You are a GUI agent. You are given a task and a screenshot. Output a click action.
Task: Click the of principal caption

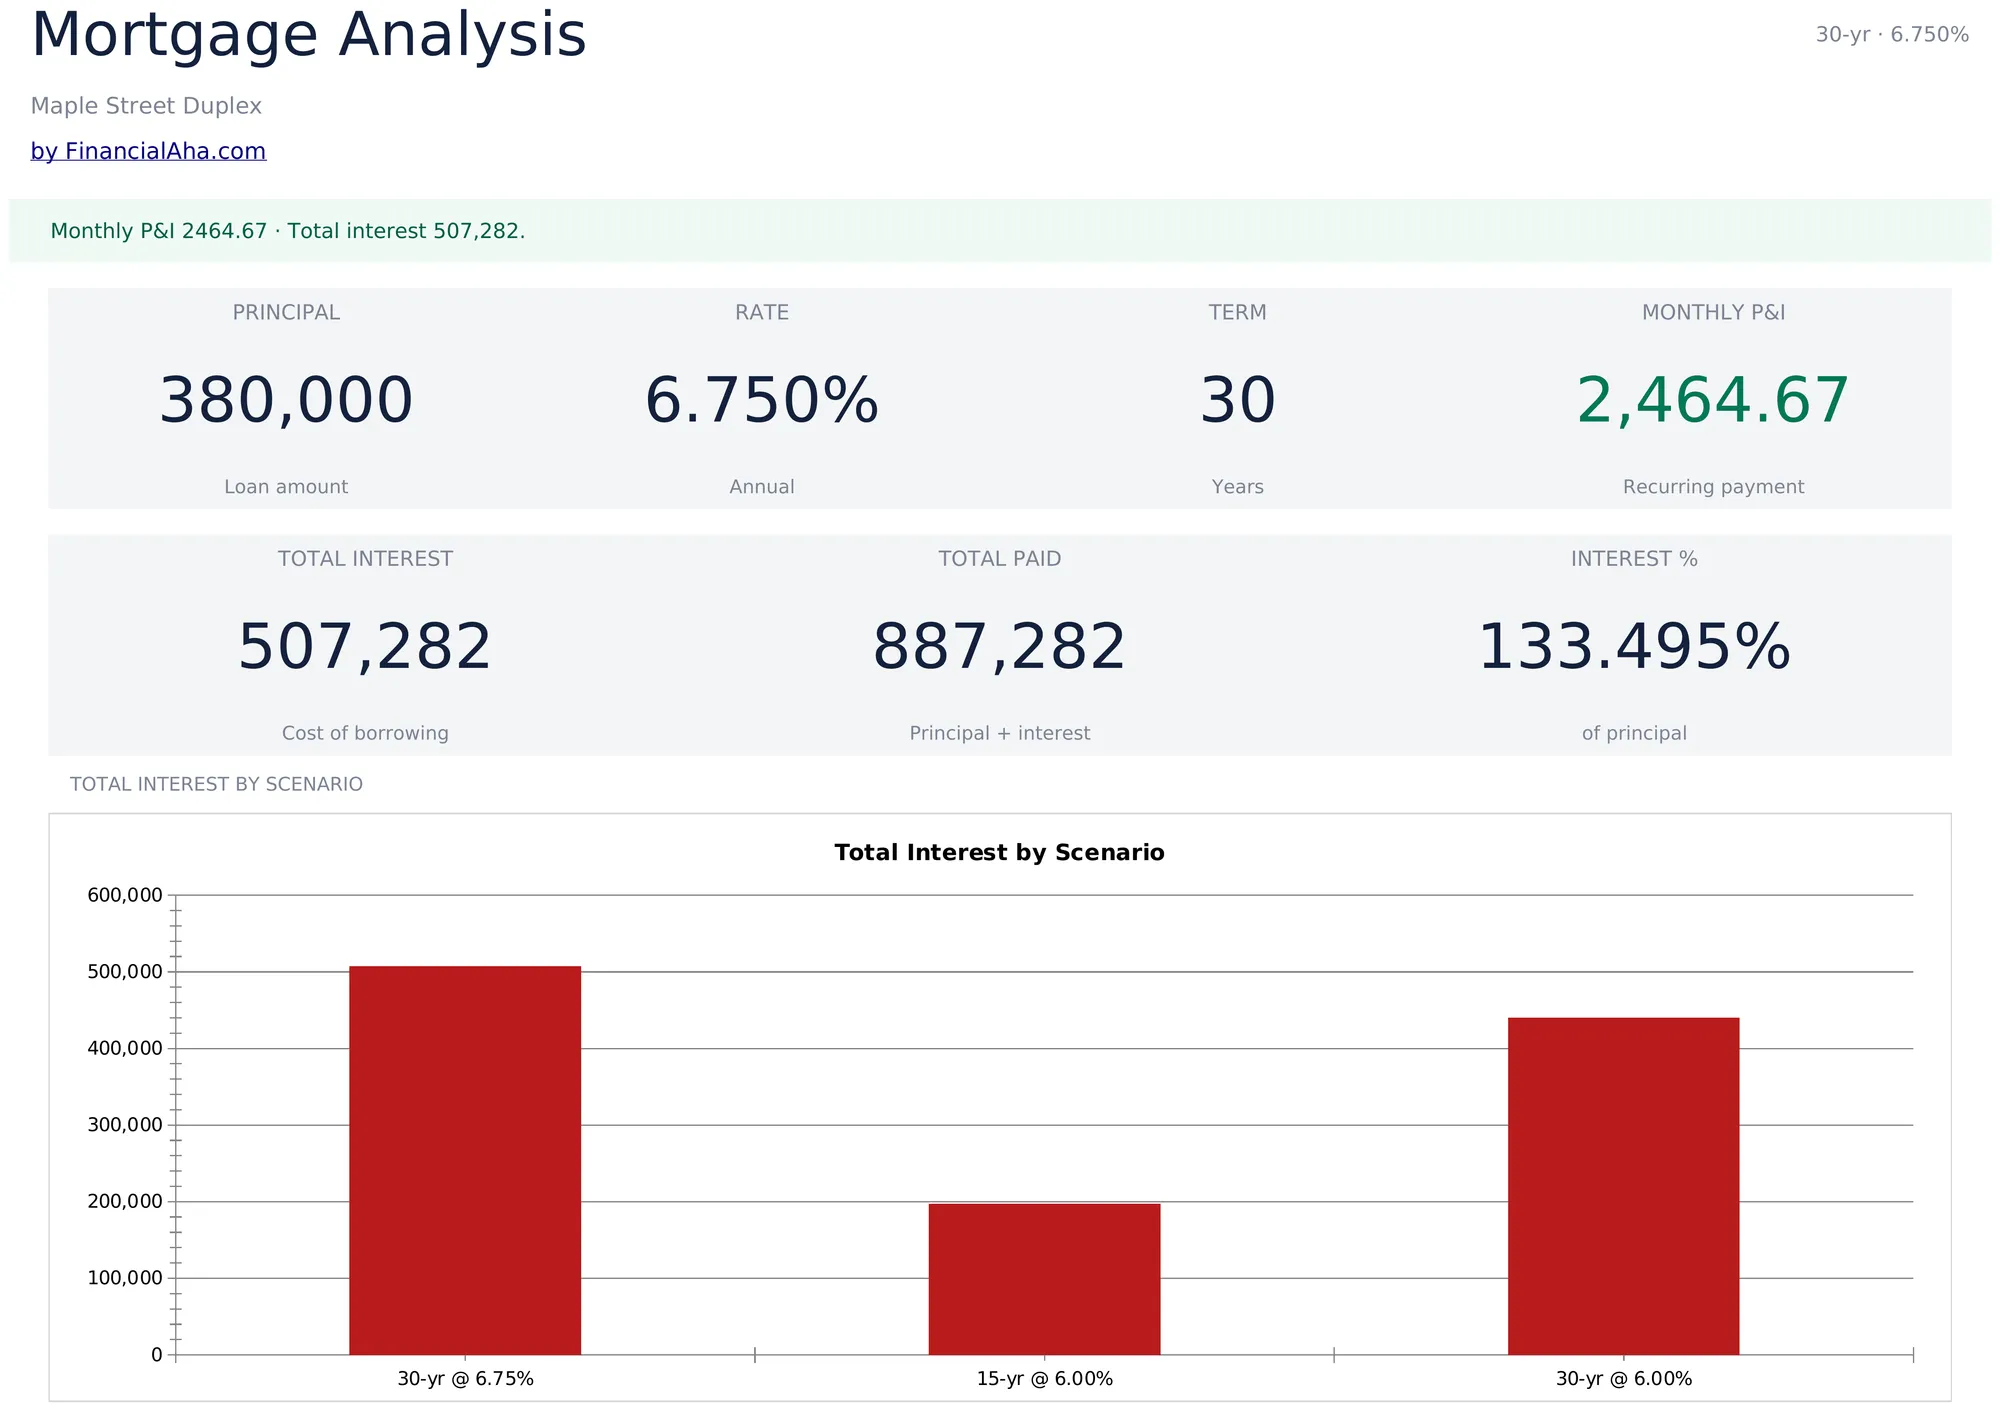(x=1634, y=733)
